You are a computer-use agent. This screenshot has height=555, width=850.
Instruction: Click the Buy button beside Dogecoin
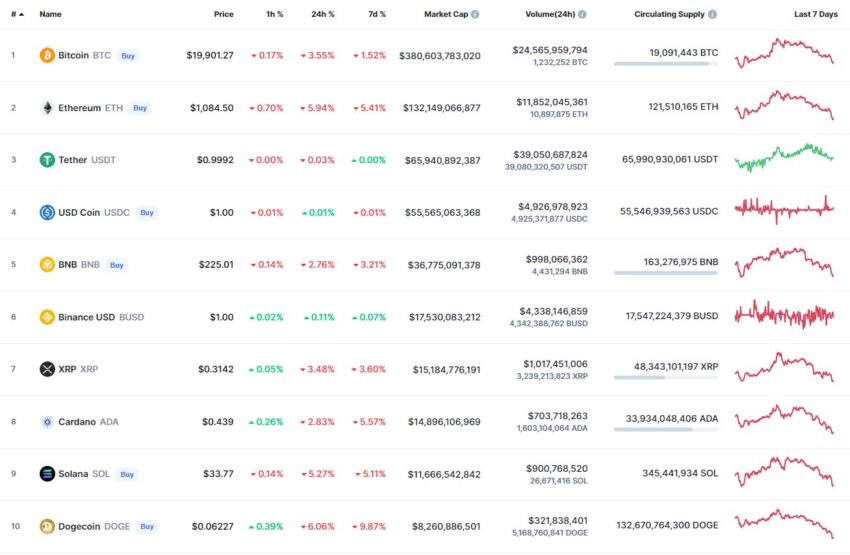click(147, 526)
